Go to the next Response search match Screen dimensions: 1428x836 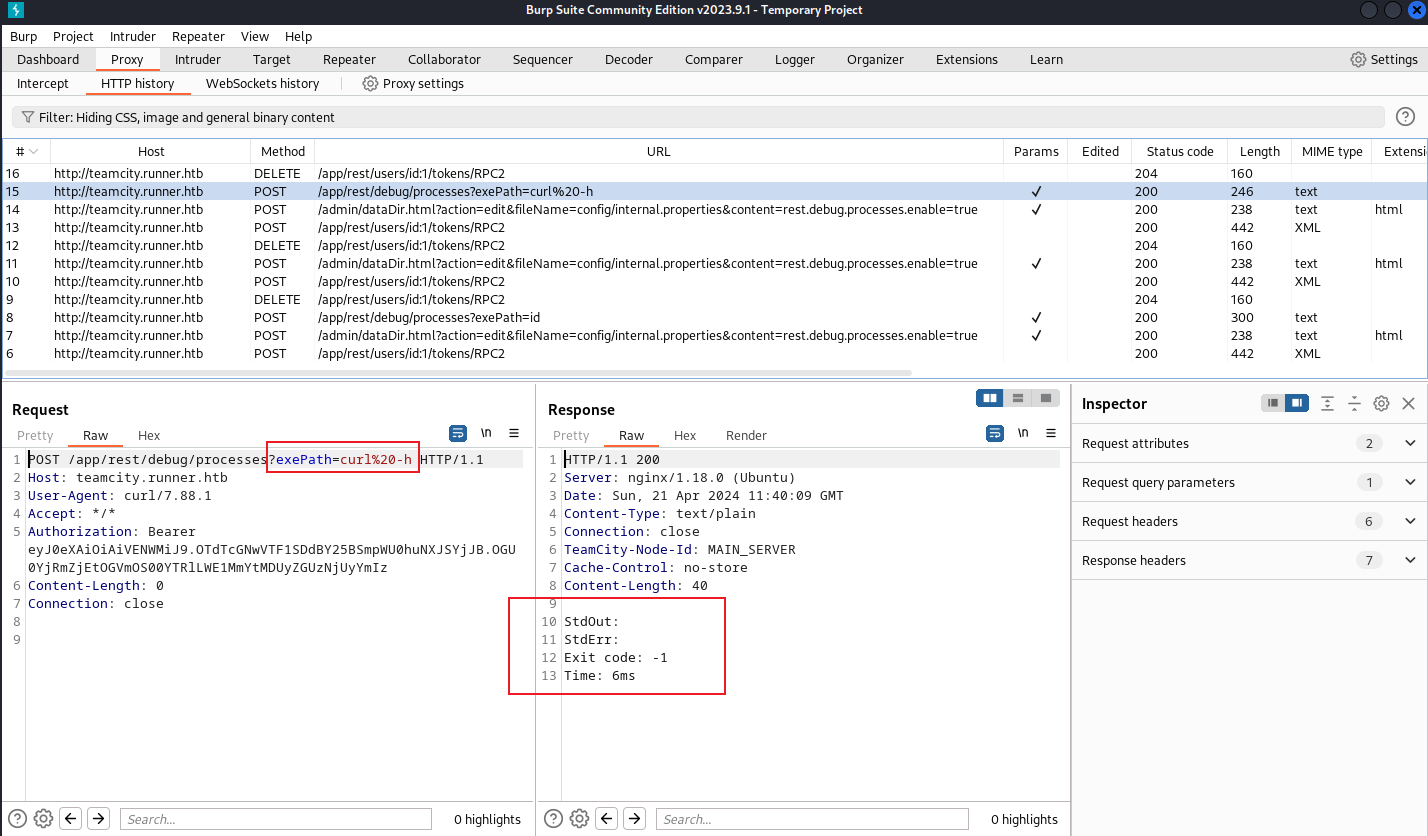click(x=634, y=818)
